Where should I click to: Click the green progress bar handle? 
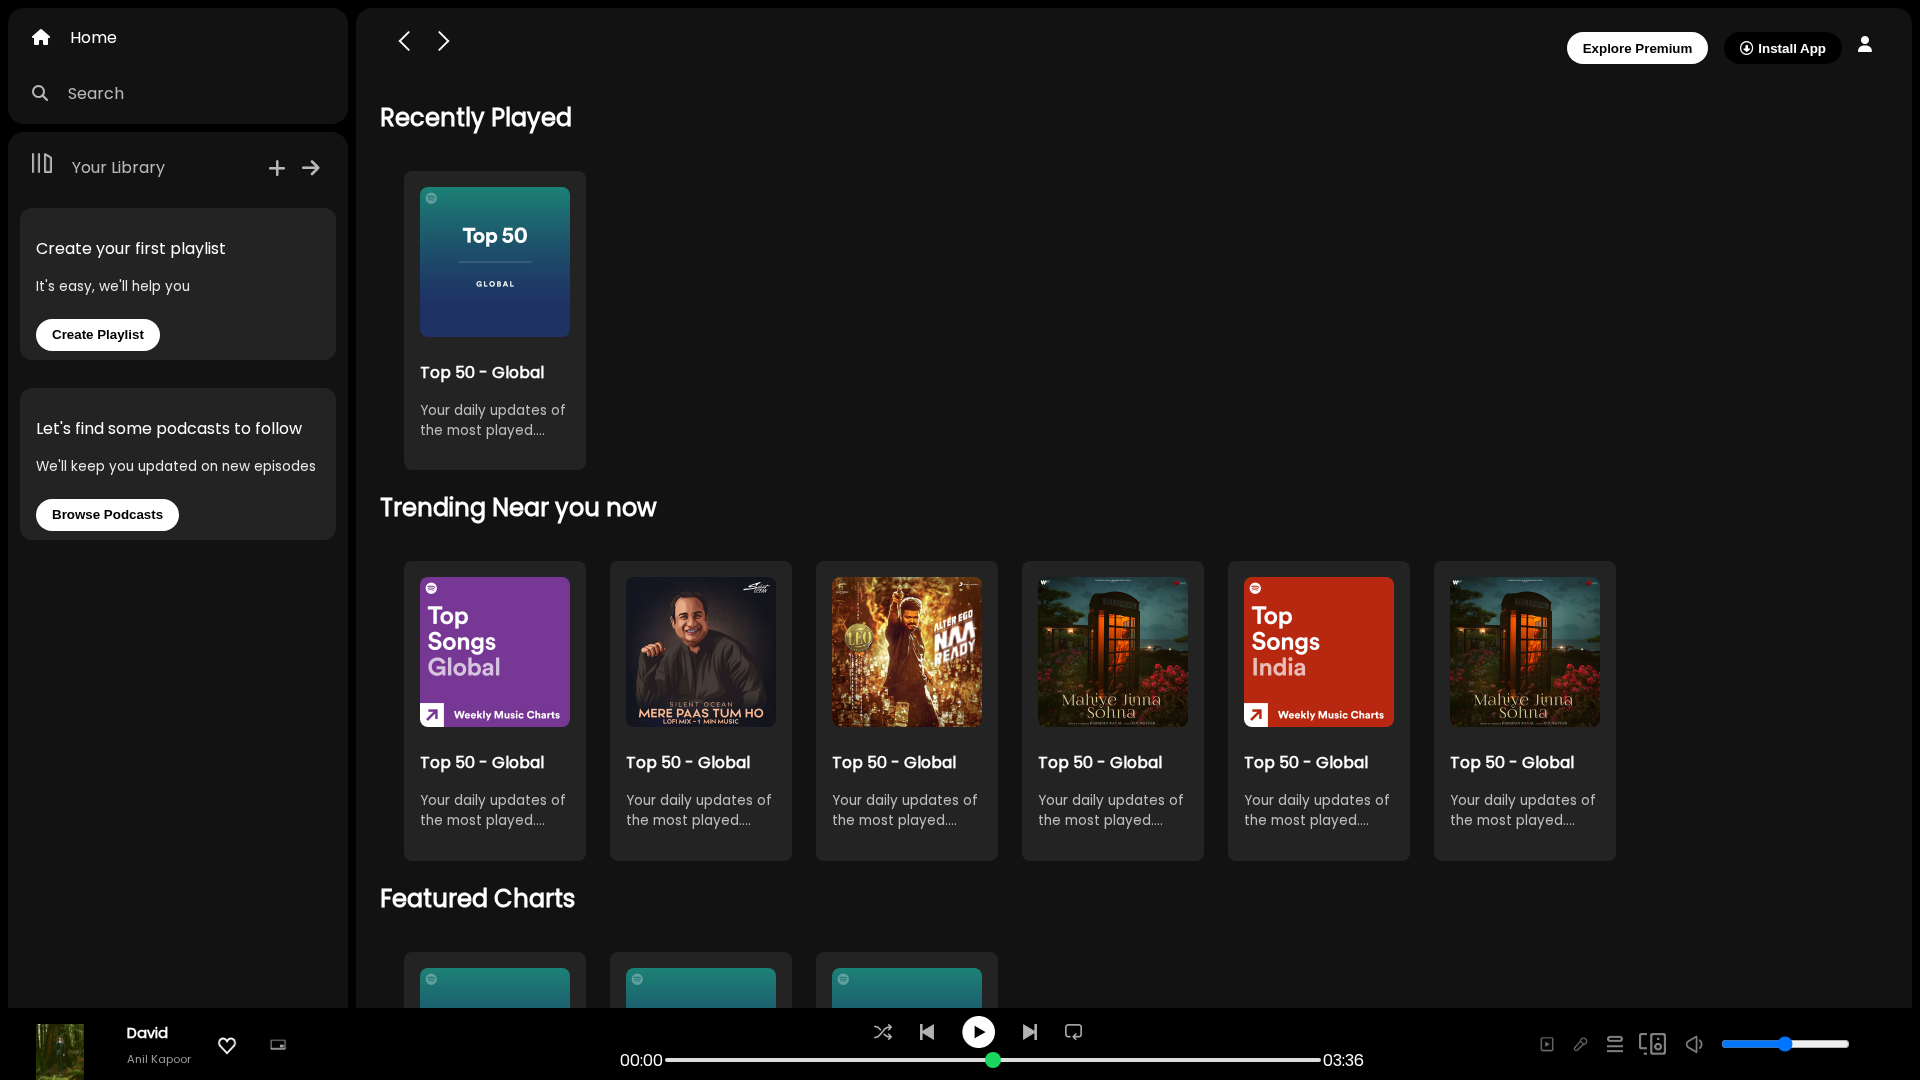993,1060
